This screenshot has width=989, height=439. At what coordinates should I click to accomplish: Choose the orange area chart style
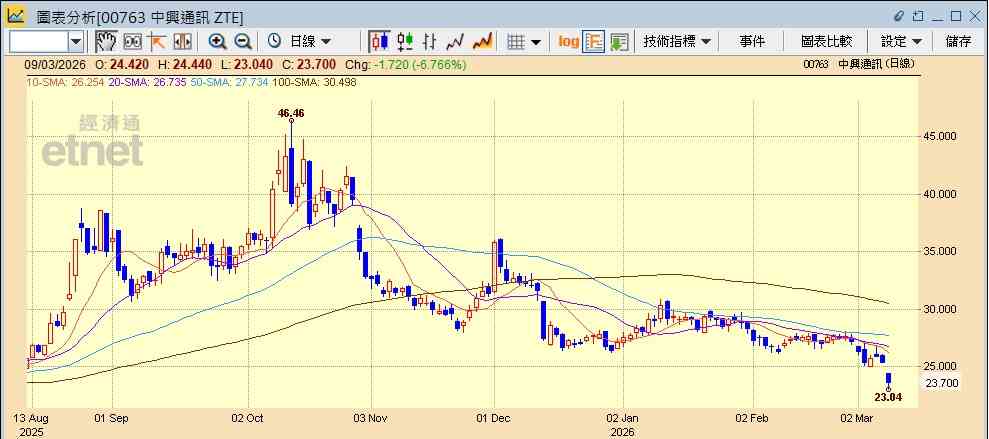(x=483, y=42)
